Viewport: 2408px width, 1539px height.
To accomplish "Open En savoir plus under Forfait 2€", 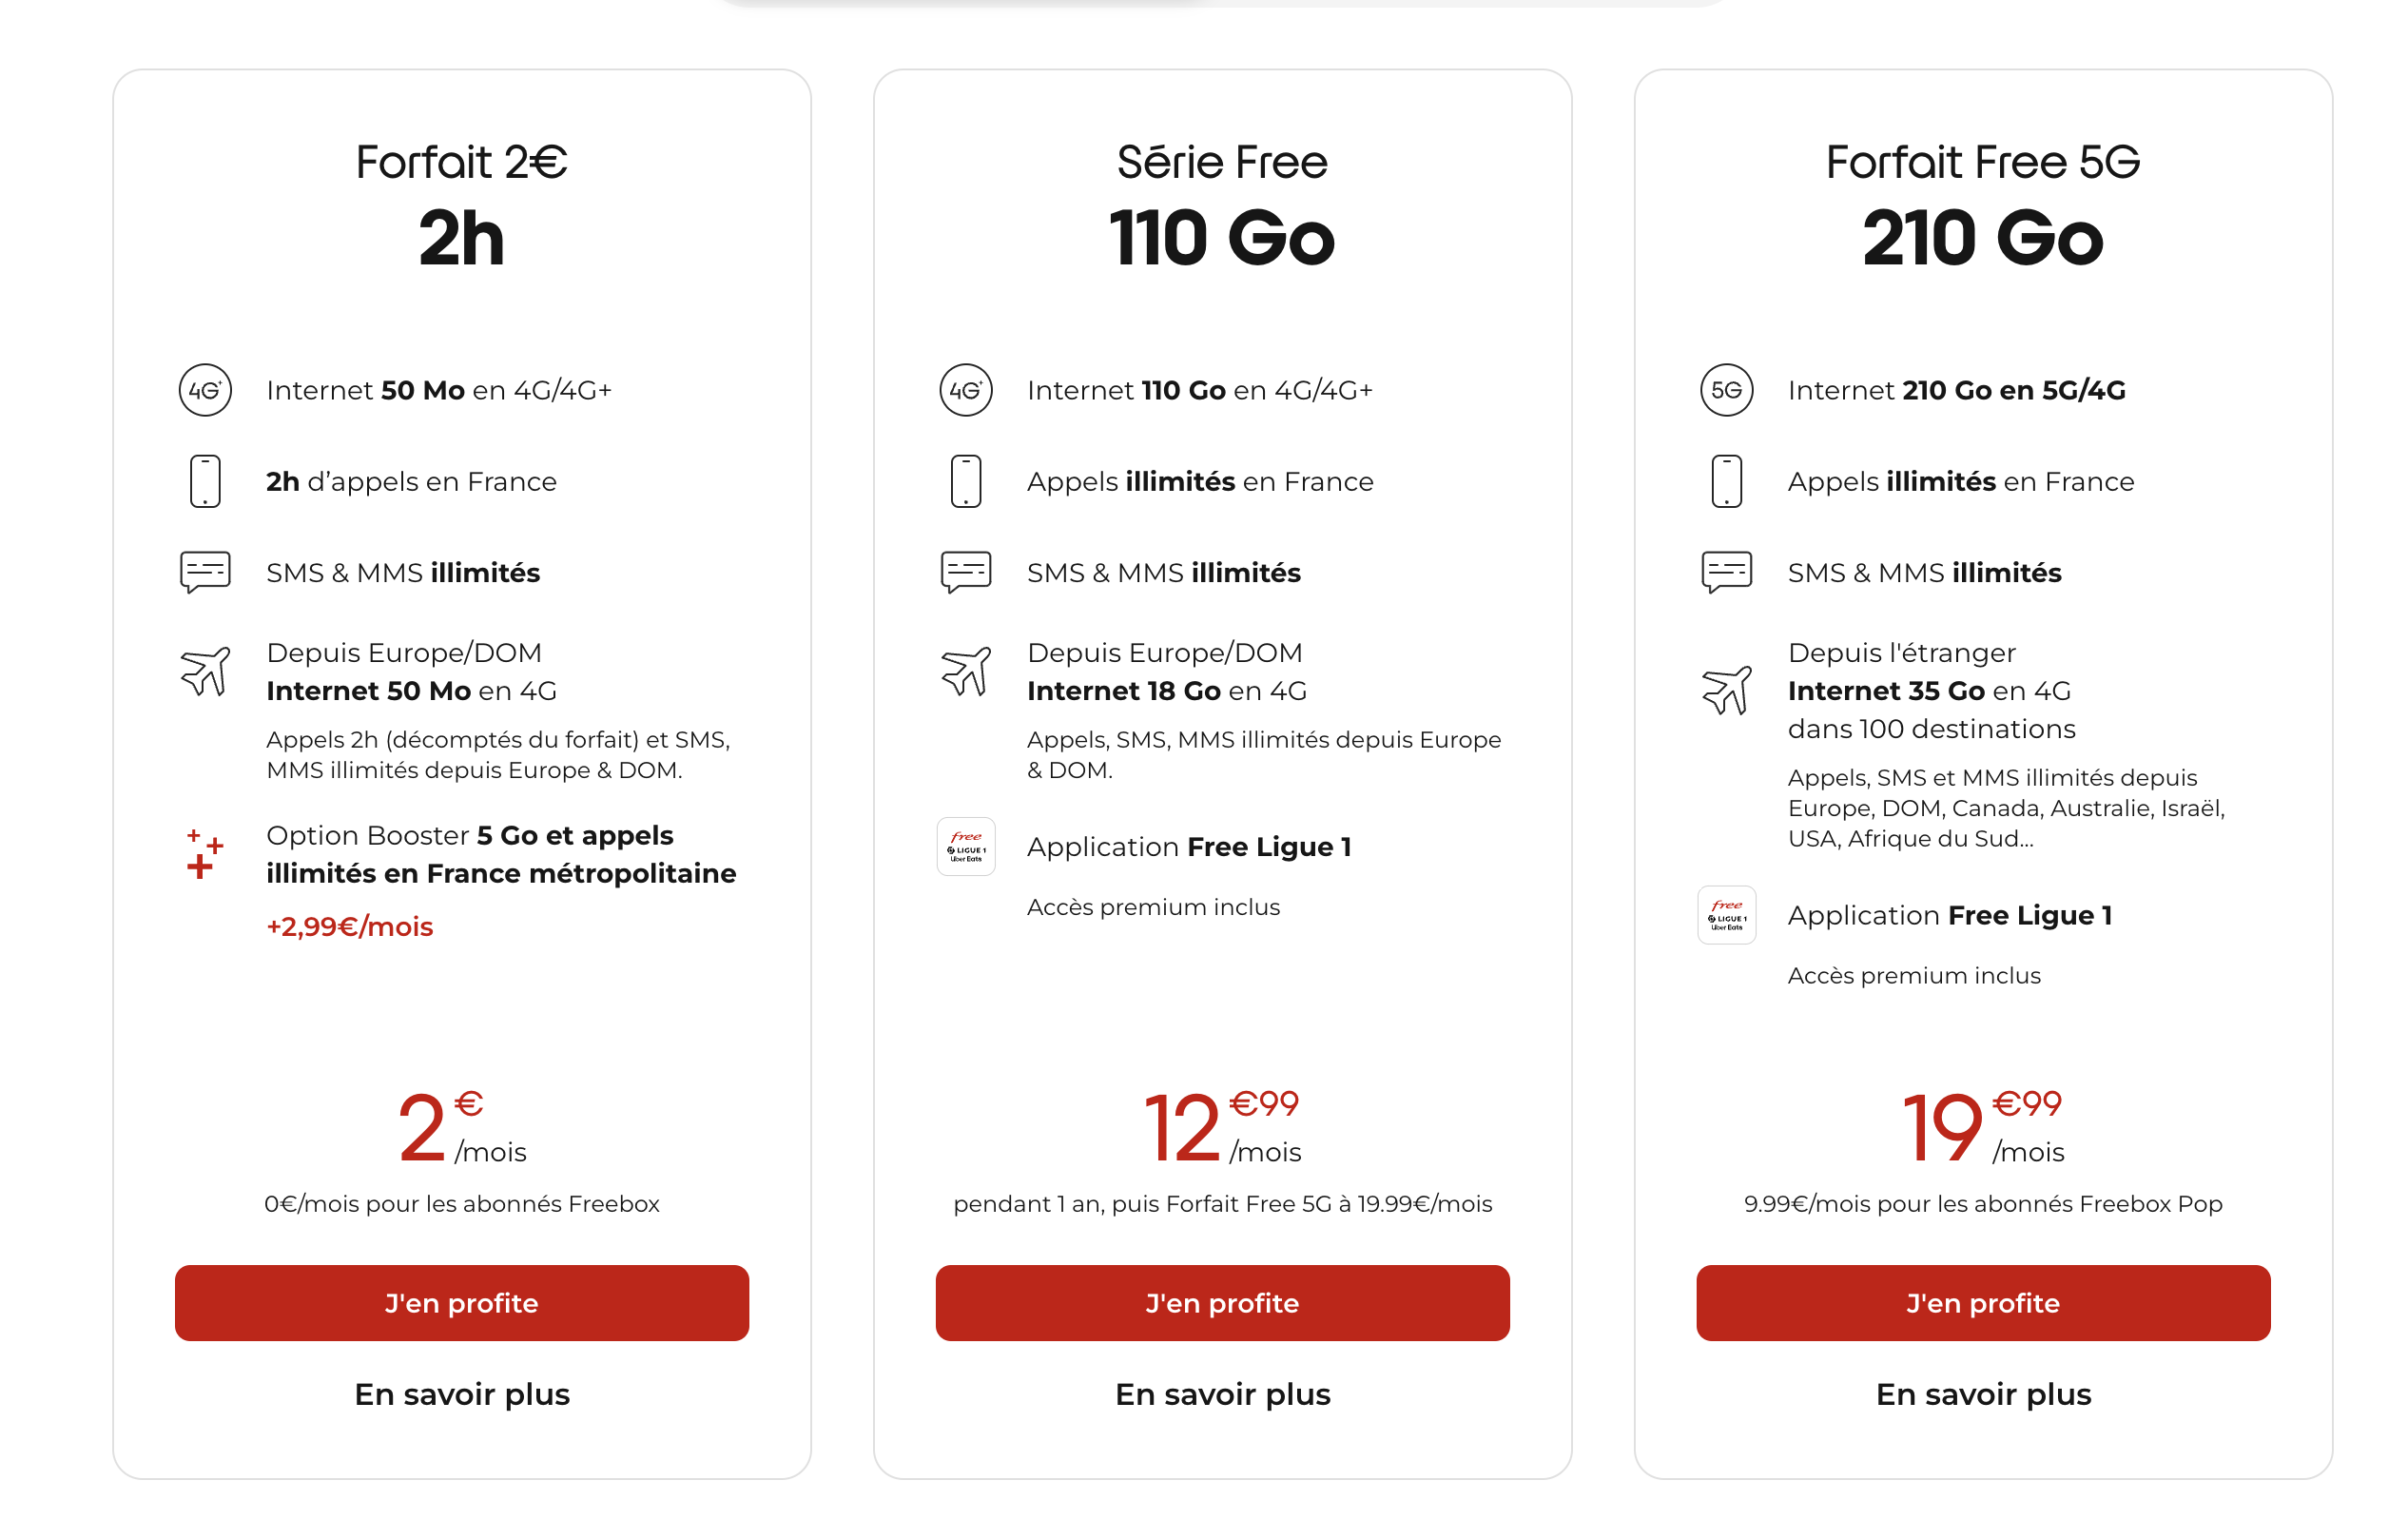I will coord(462,1394).
